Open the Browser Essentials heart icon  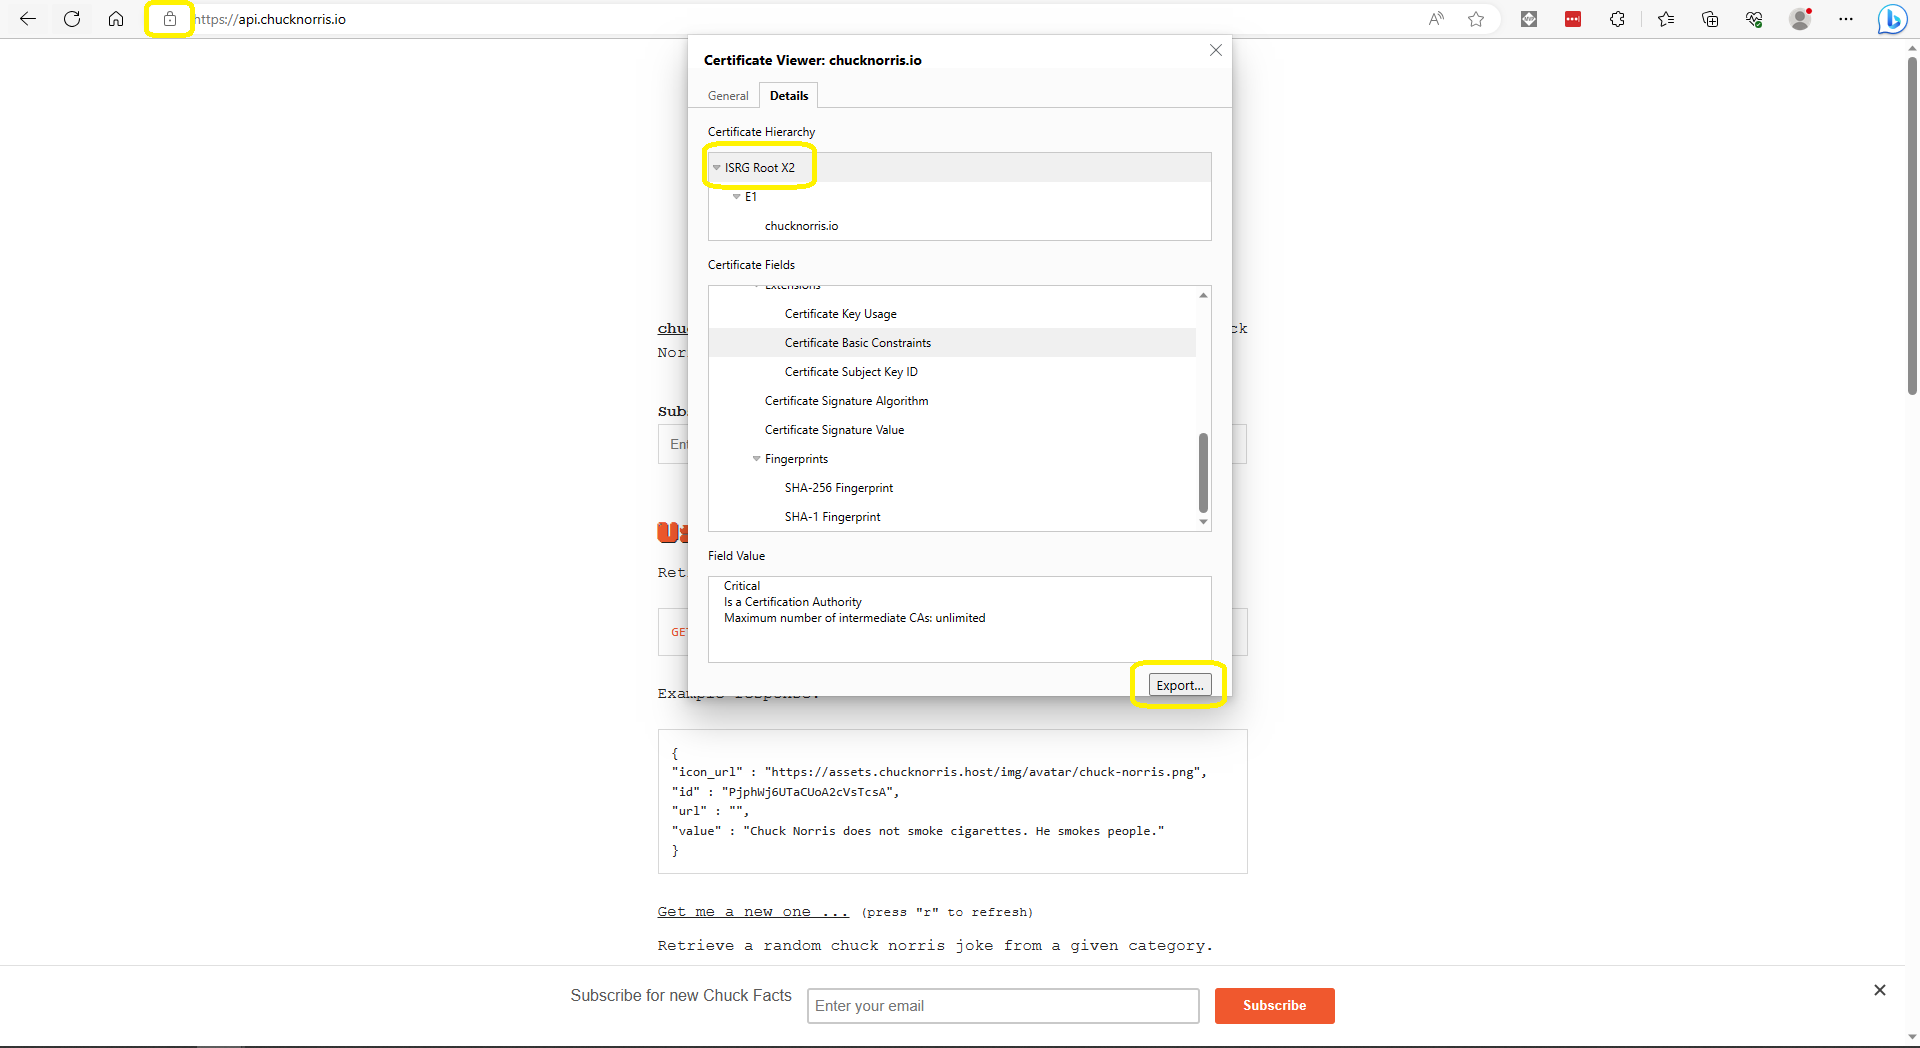coord(1754,19)
